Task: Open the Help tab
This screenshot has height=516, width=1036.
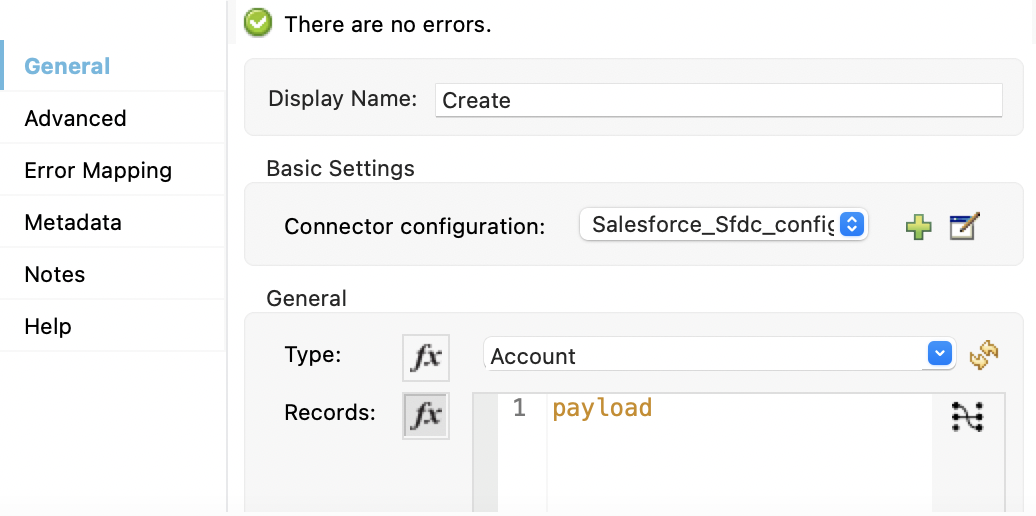Action: click(48, 326)
